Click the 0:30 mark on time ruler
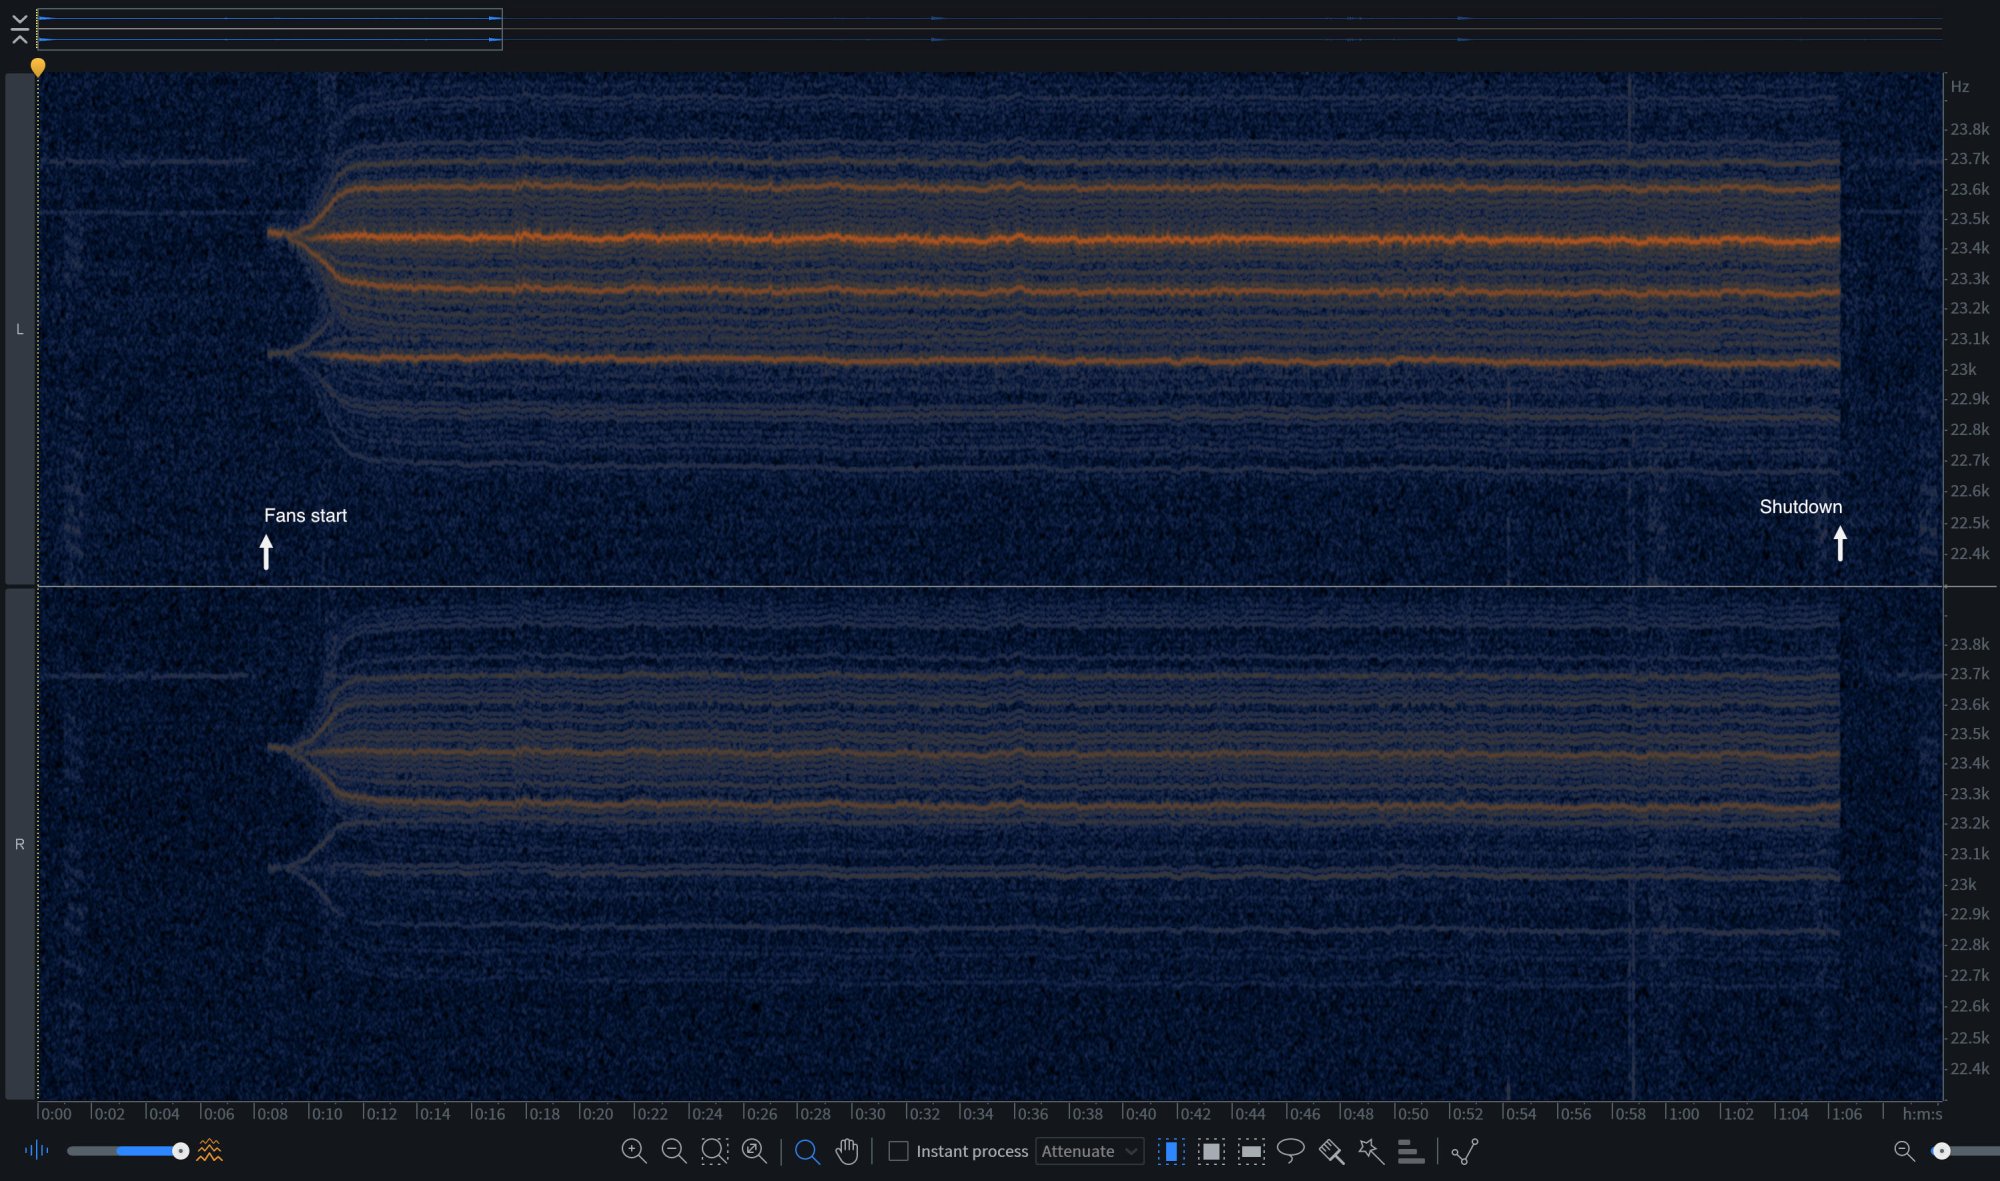 868,1113
